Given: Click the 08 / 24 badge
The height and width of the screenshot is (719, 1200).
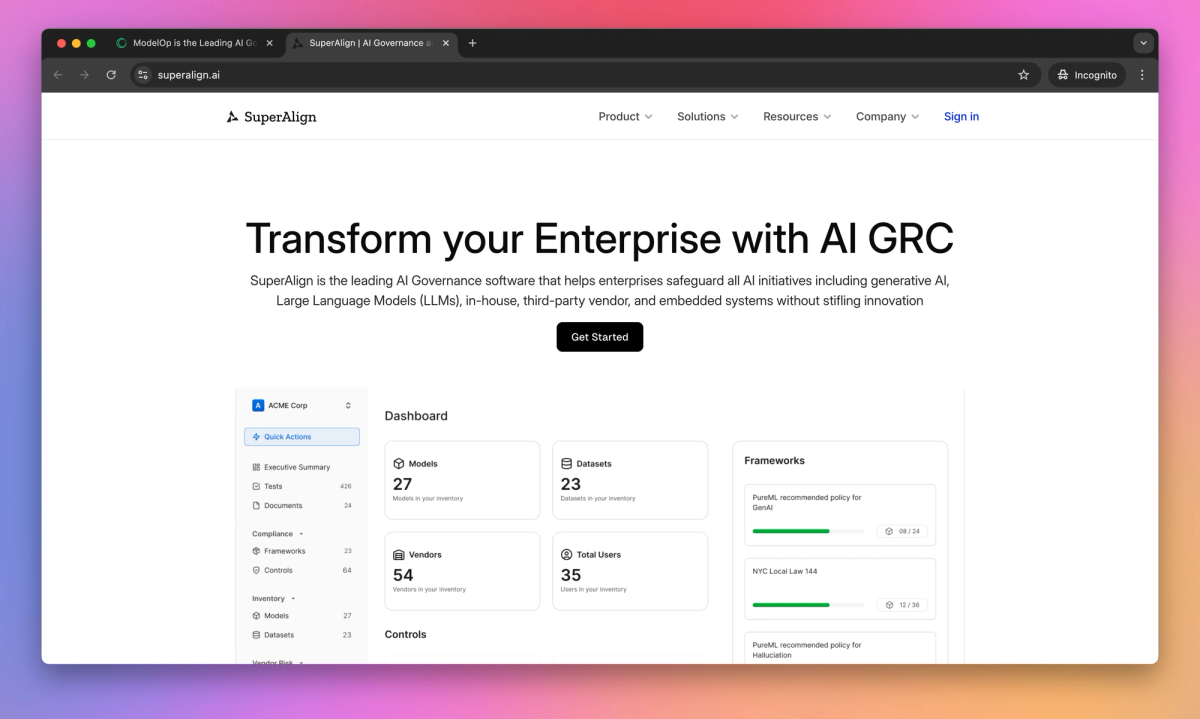Looking at the screenshot, I should click(x=903, y=531).
